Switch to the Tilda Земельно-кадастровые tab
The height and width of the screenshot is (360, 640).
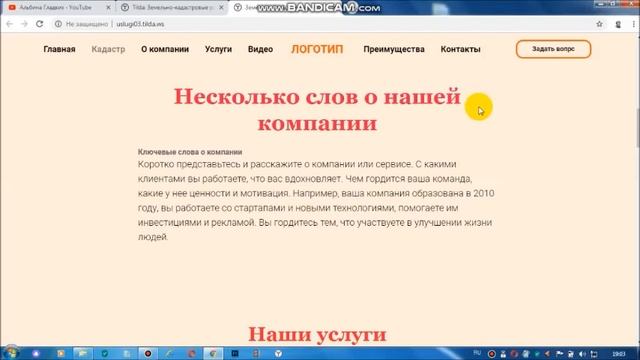[171, 7]
